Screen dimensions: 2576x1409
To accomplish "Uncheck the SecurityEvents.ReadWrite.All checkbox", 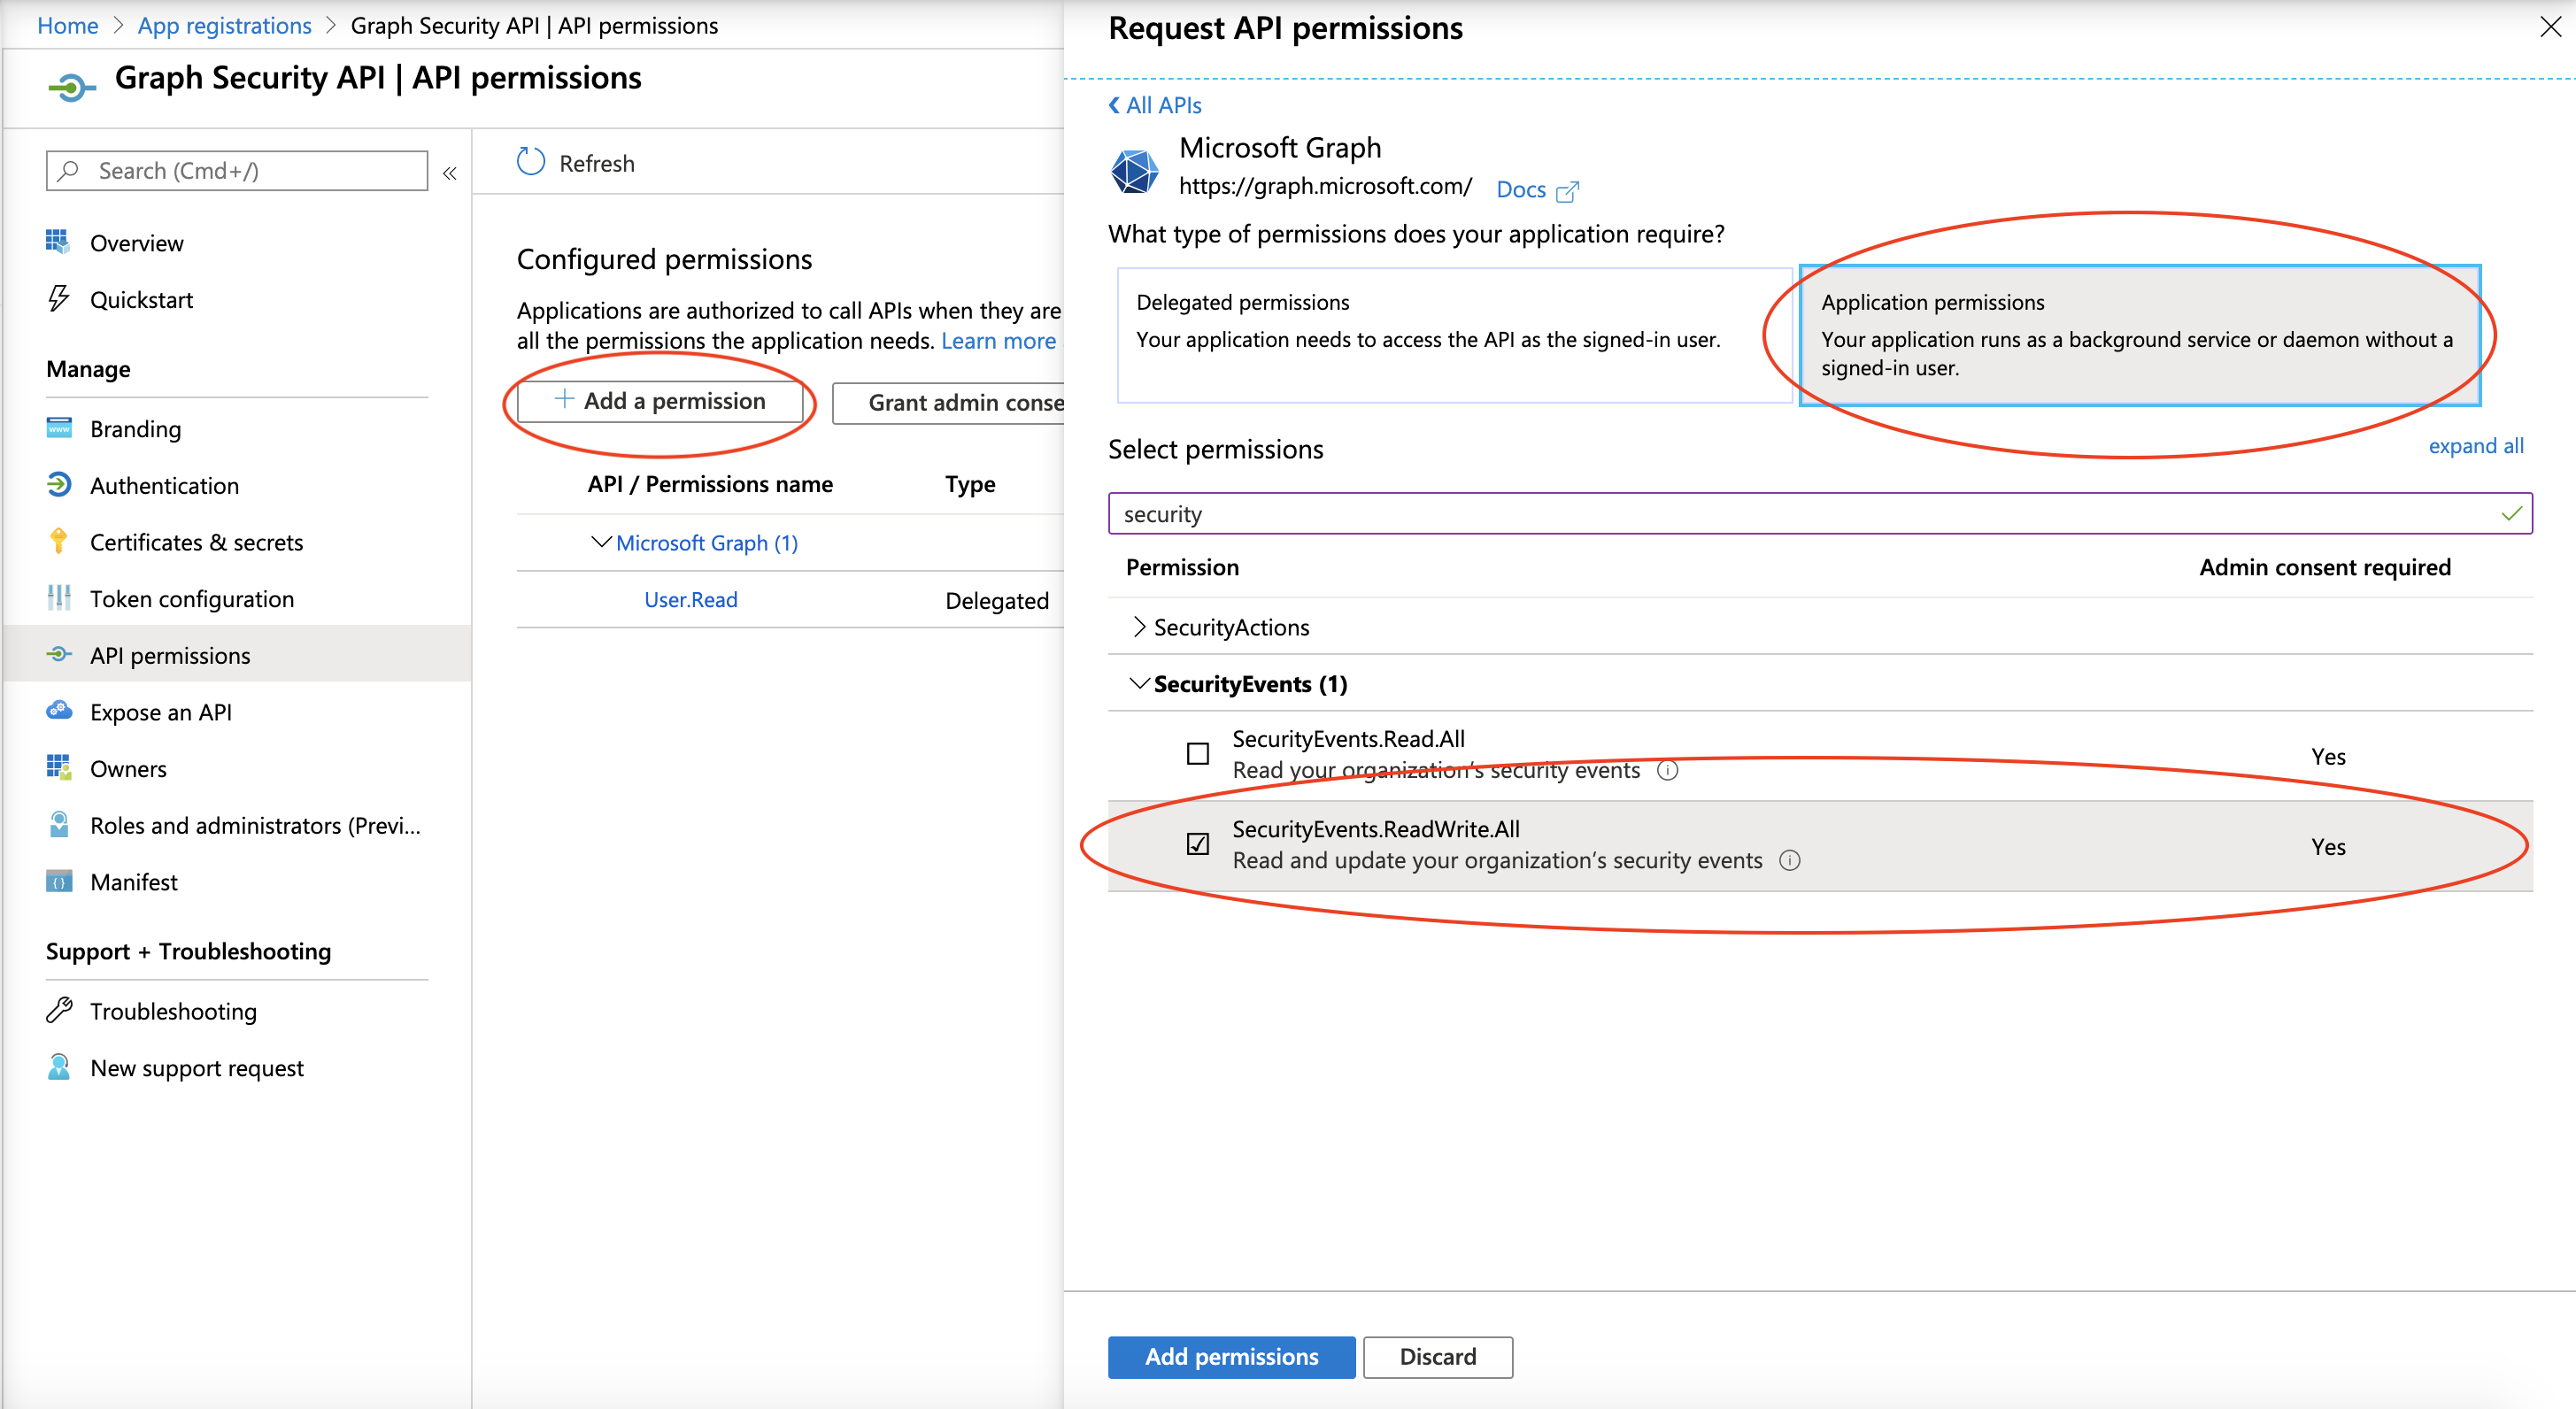I will 1197,845.
